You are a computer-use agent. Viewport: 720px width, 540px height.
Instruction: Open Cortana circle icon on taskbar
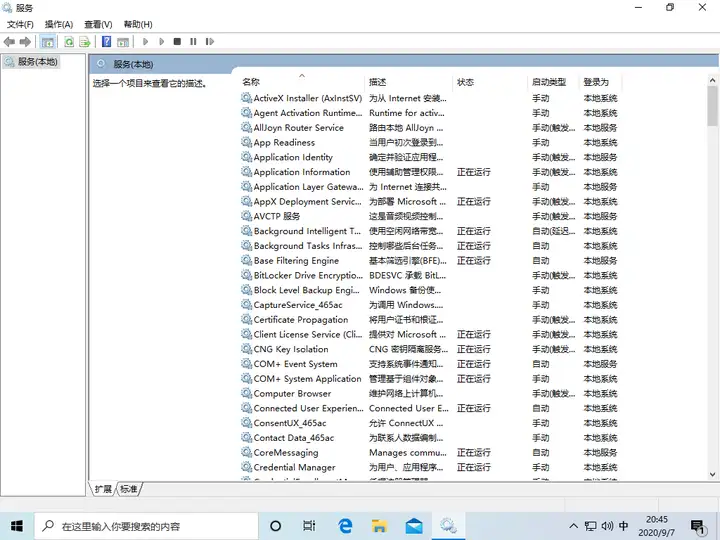tap(276, 526)
